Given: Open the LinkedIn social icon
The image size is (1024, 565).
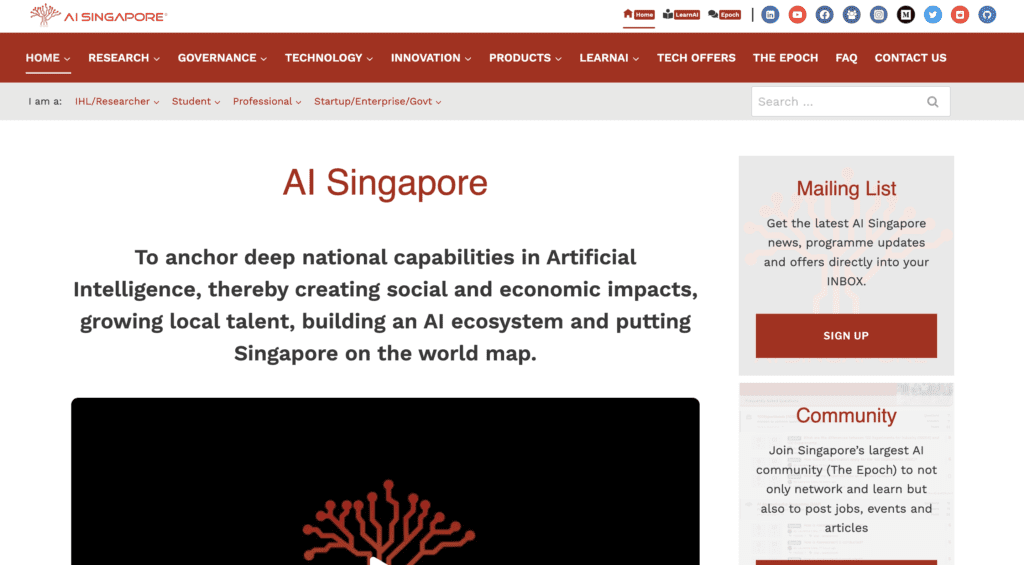Looking at the screenshot, I should pyautogui.click(x=770, y=14).
